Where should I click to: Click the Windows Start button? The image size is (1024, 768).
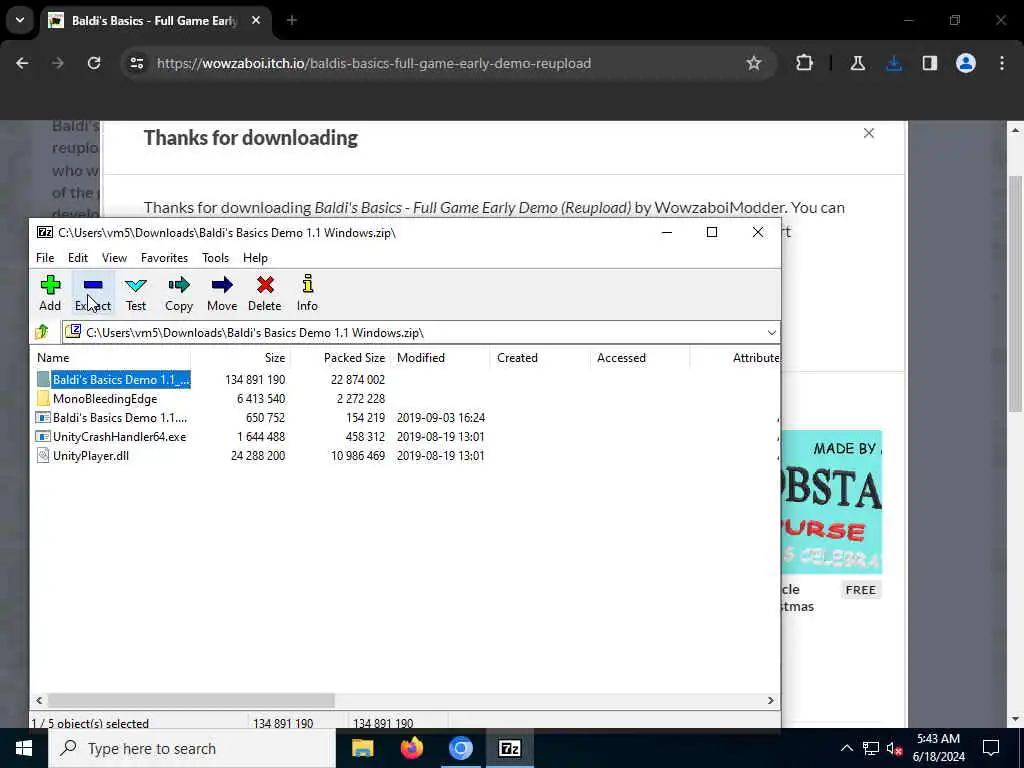[x=24, y=748]
